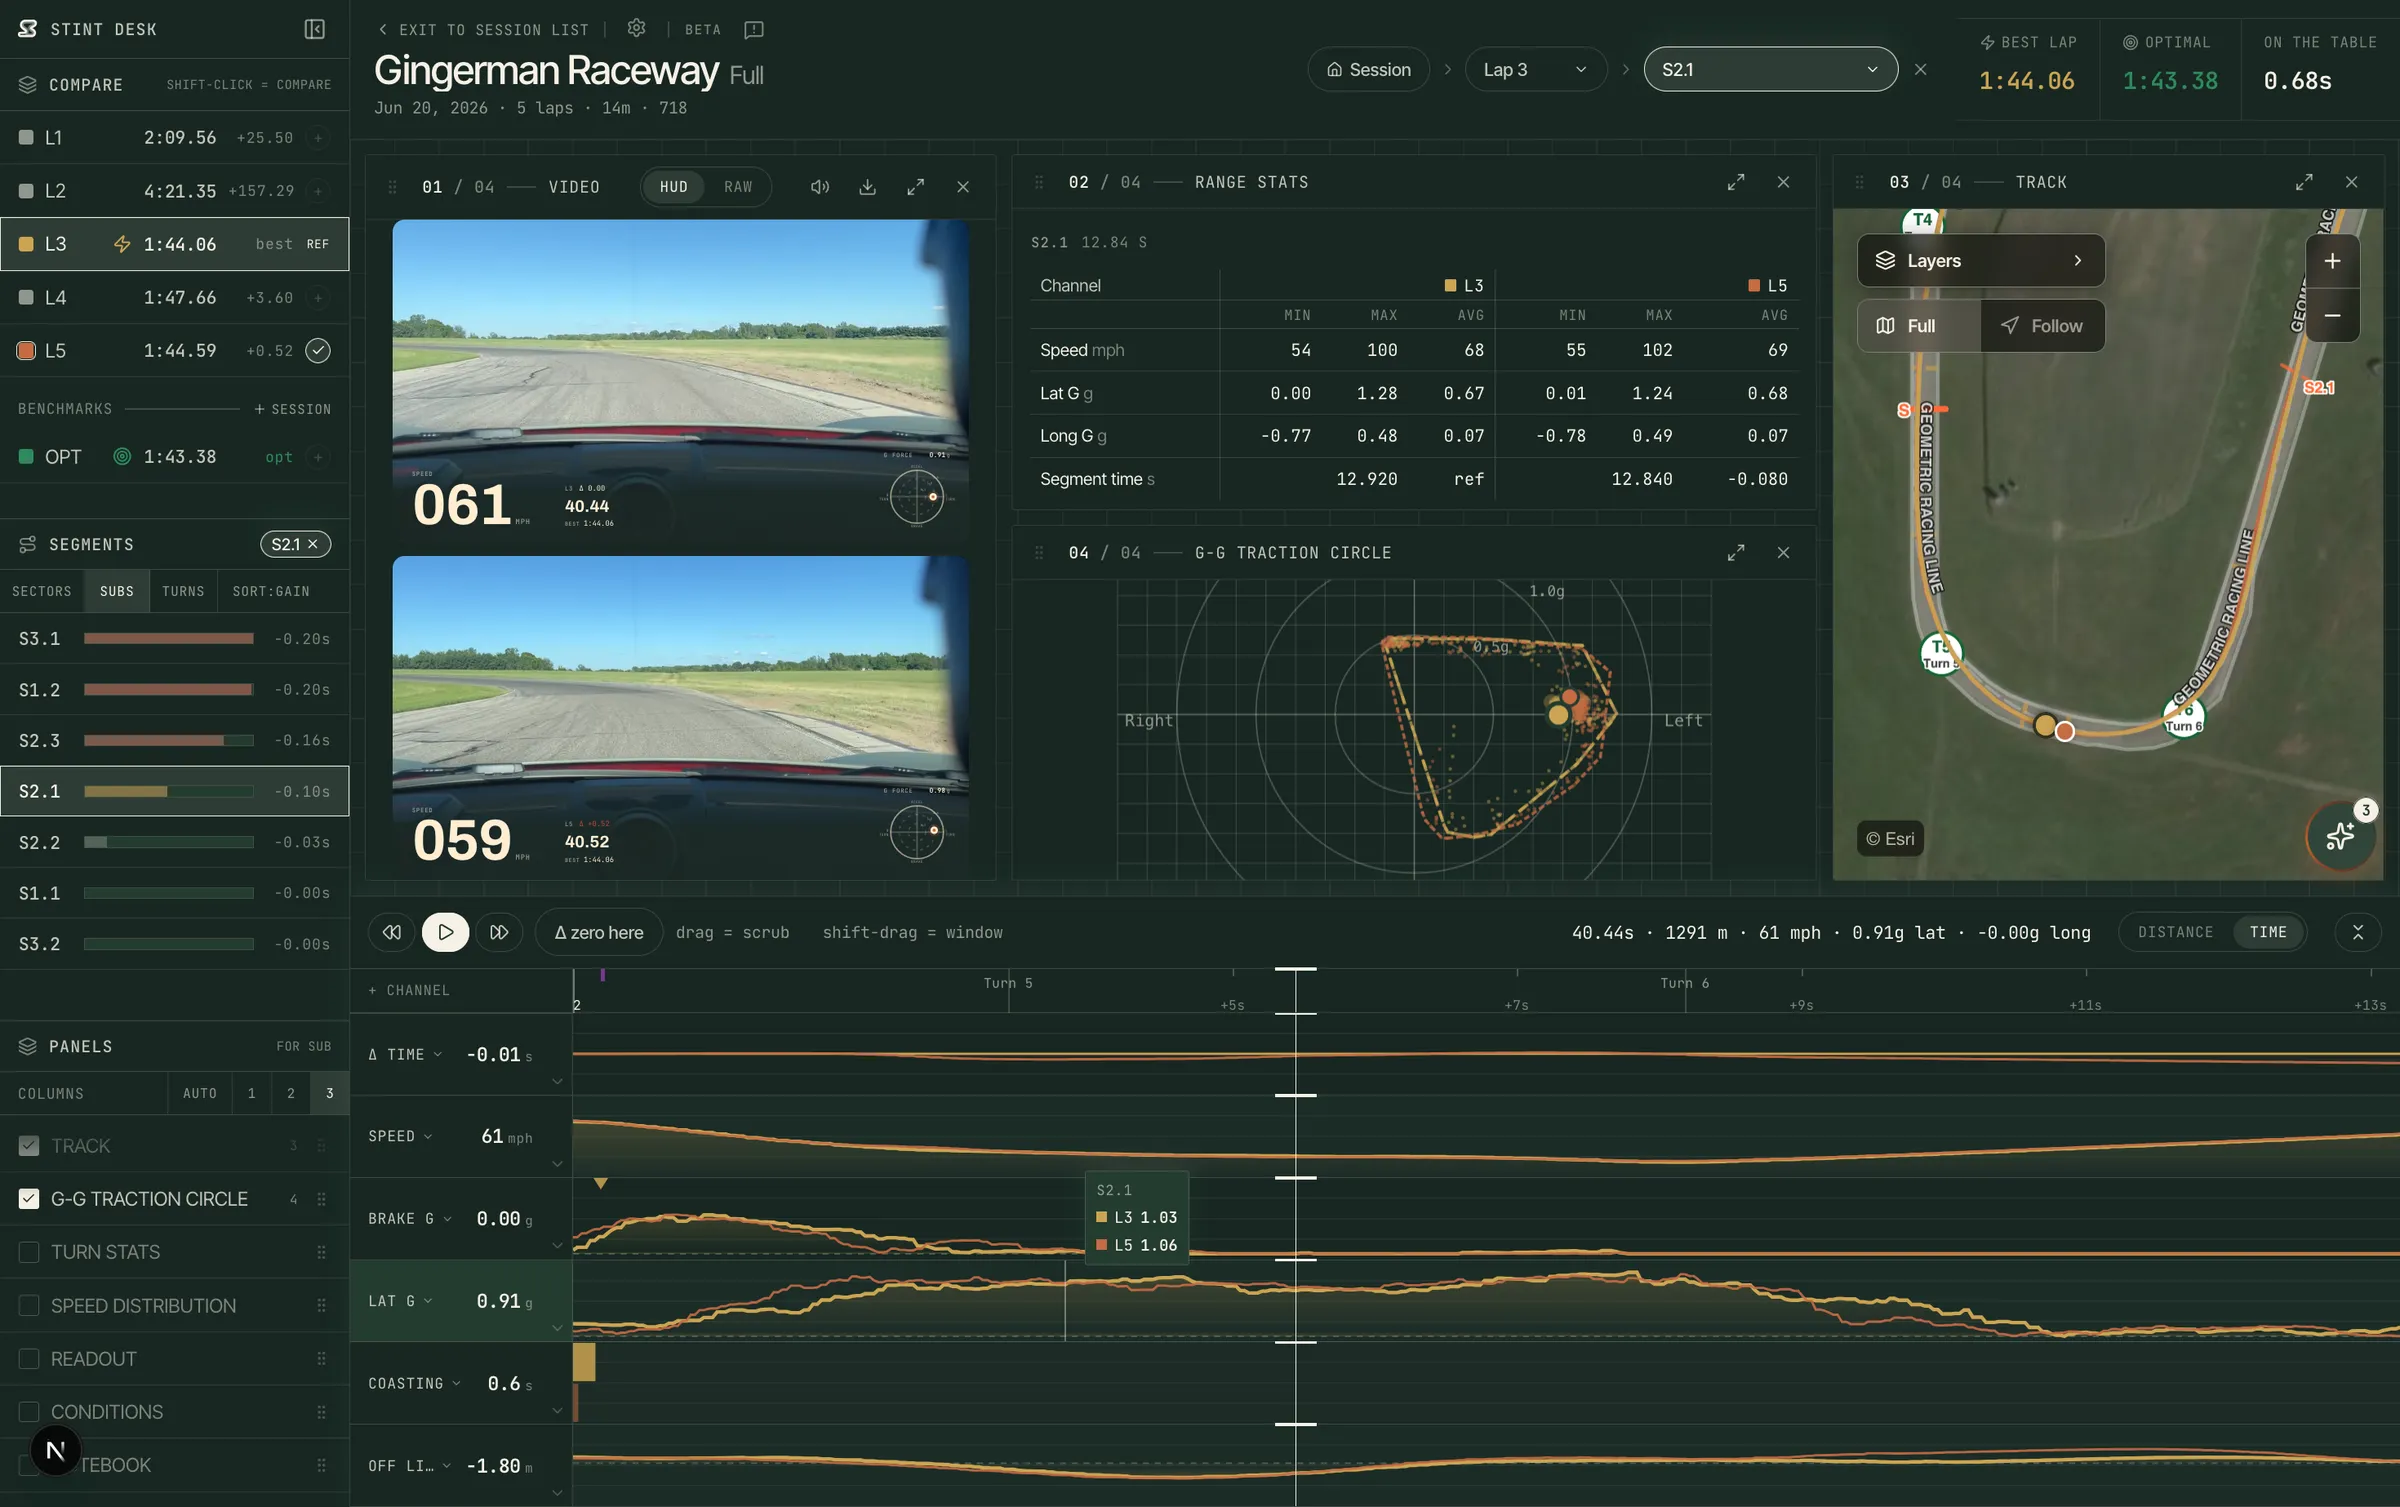Viewport: 2400px width, 1507px height.
Task: Expand the Video panel to fullscreen
Action: point(915,187)
